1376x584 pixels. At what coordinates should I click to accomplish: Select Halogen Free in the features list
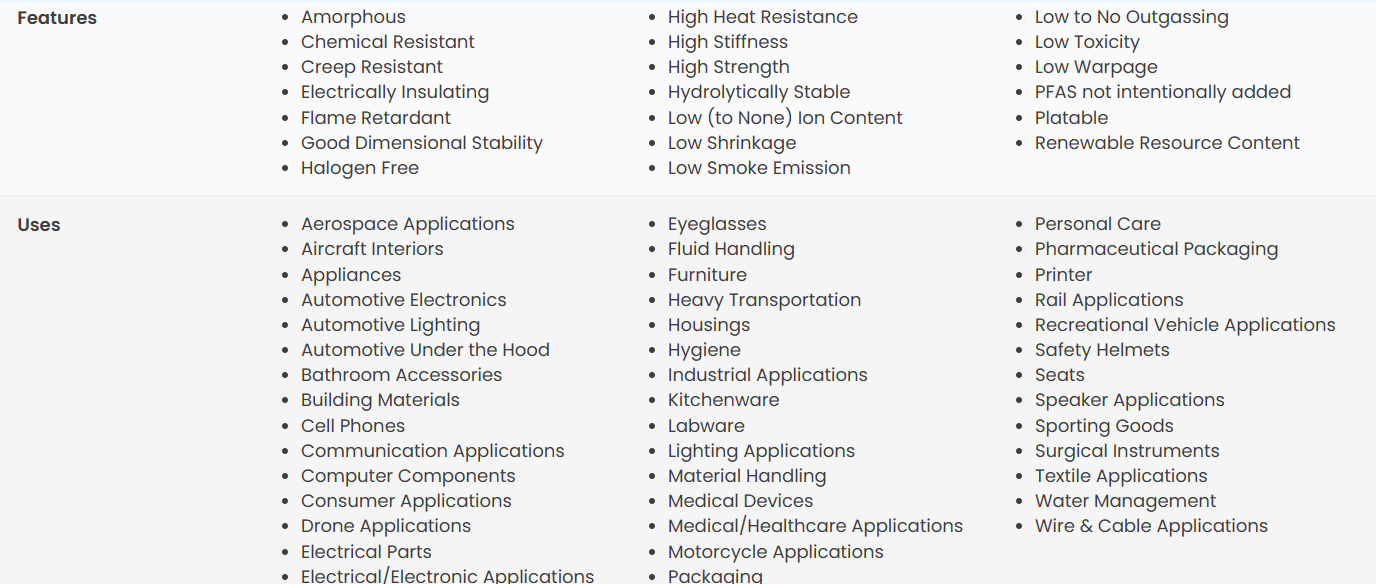(360, 168)
